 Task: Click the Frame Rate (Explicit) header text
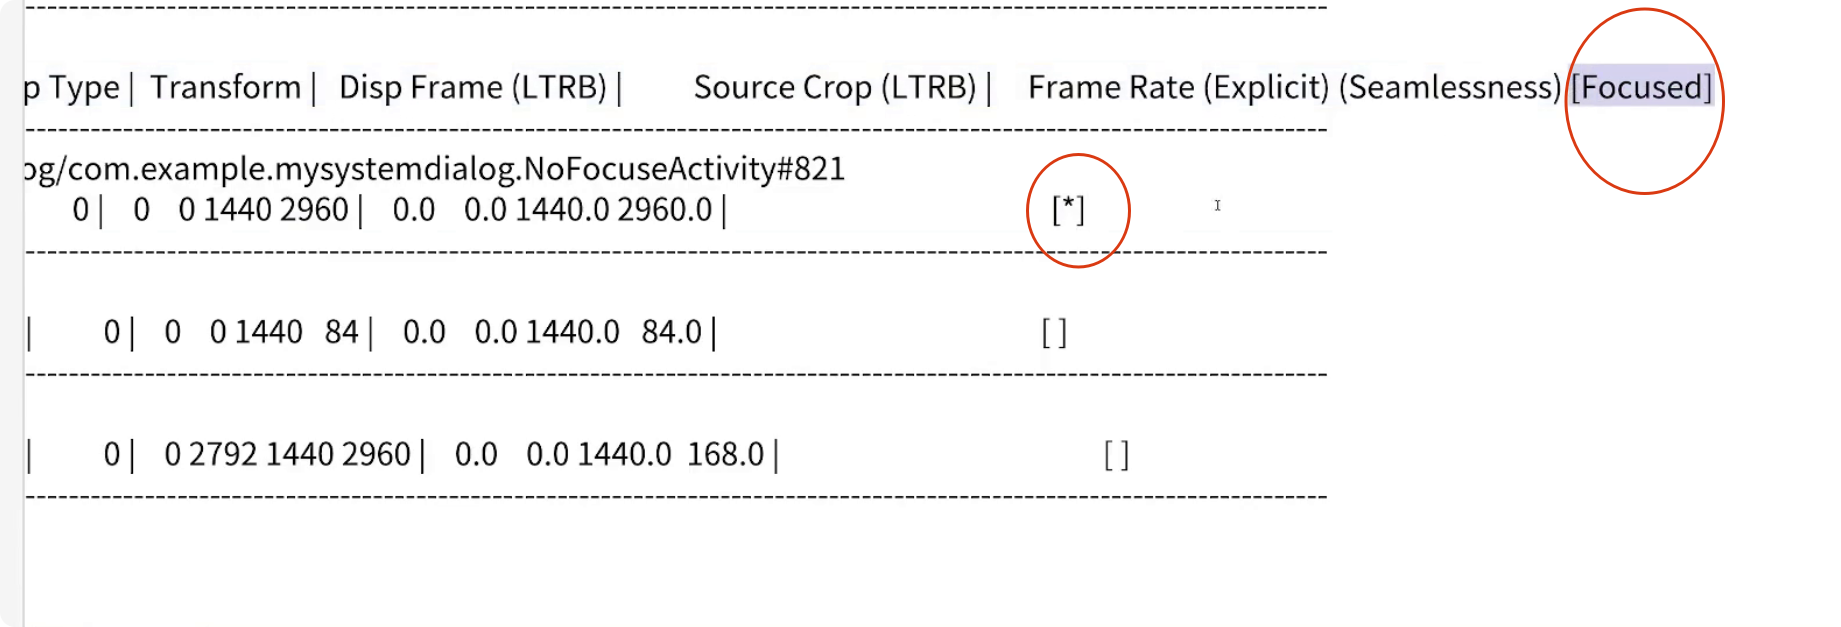[1179, 88]
